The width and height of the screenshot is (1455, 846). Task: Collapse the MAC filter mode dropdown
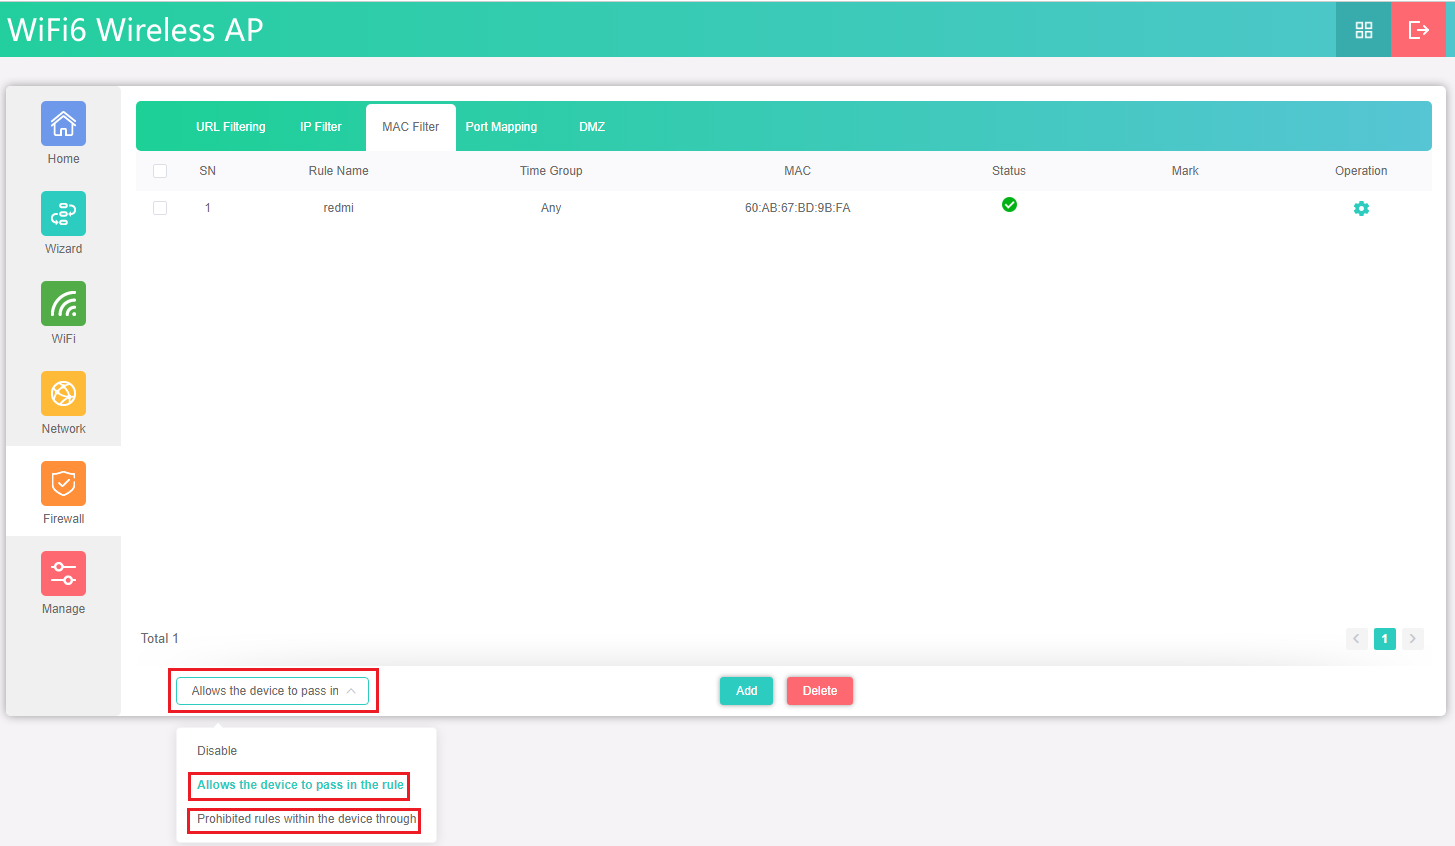272,691
